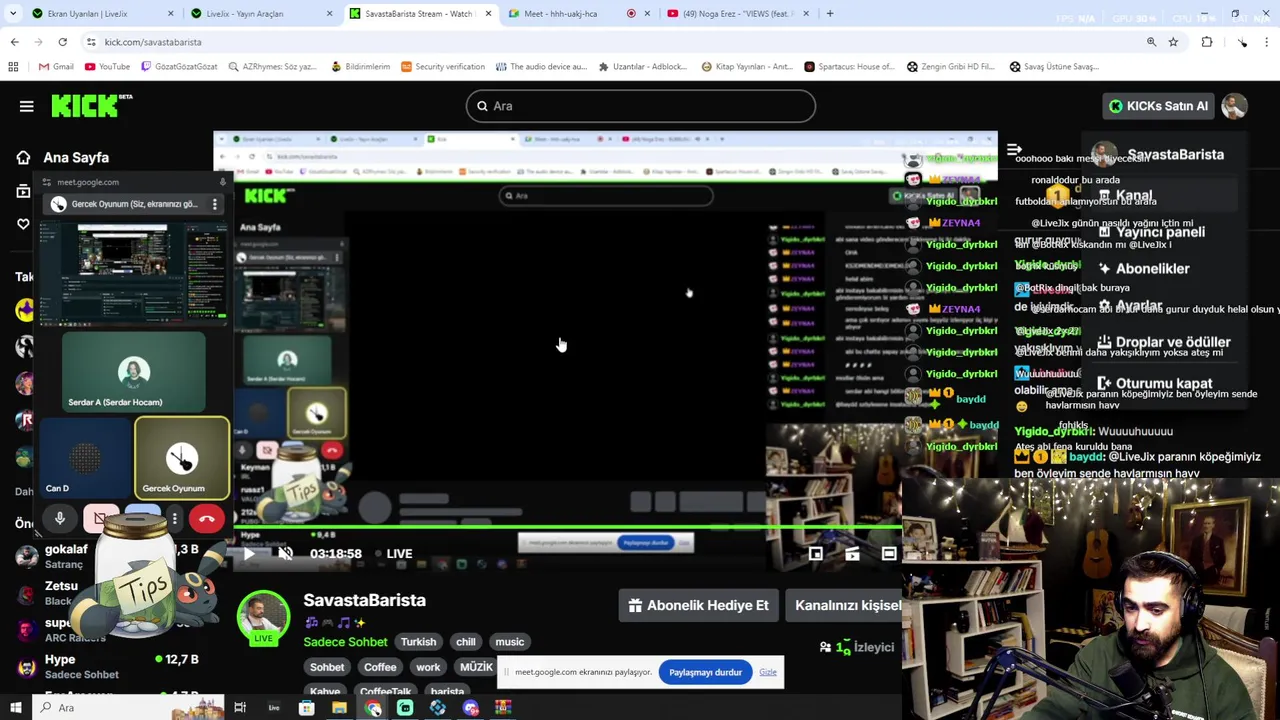Click the KICKs Satın Al button
This screenshot has width=1280, height=720.
(1158, 106)
